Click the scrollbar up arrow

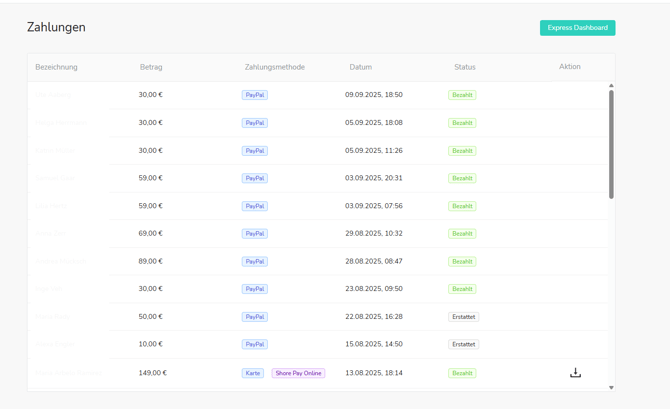(611, 86)
